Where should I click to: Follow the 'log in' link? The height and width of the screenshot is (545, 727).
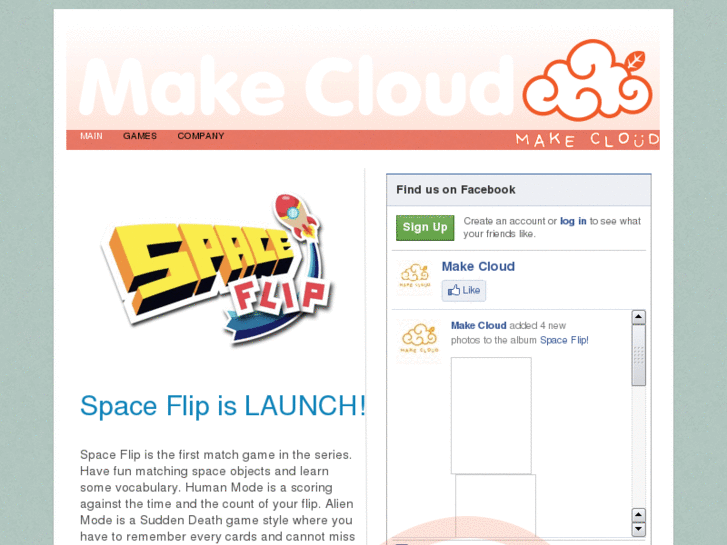pyautogui.click(x=573, y=221)
